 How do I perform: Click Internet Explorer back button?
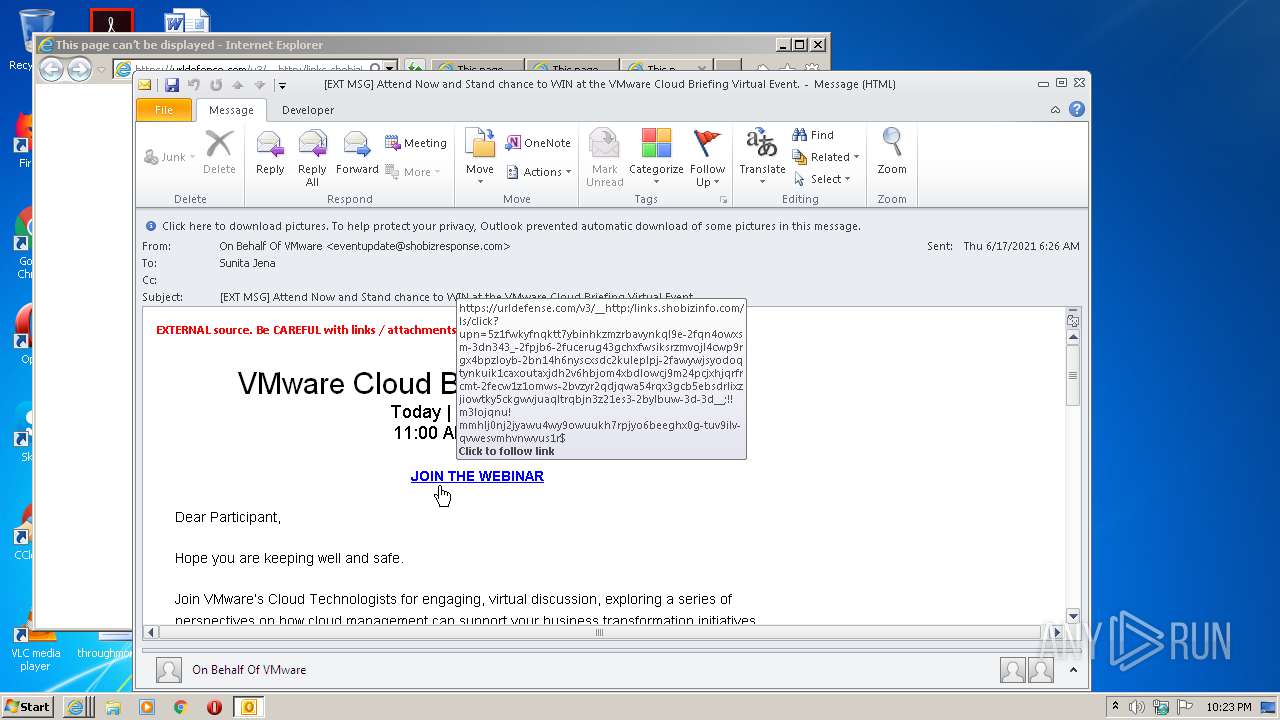(51, 69)
